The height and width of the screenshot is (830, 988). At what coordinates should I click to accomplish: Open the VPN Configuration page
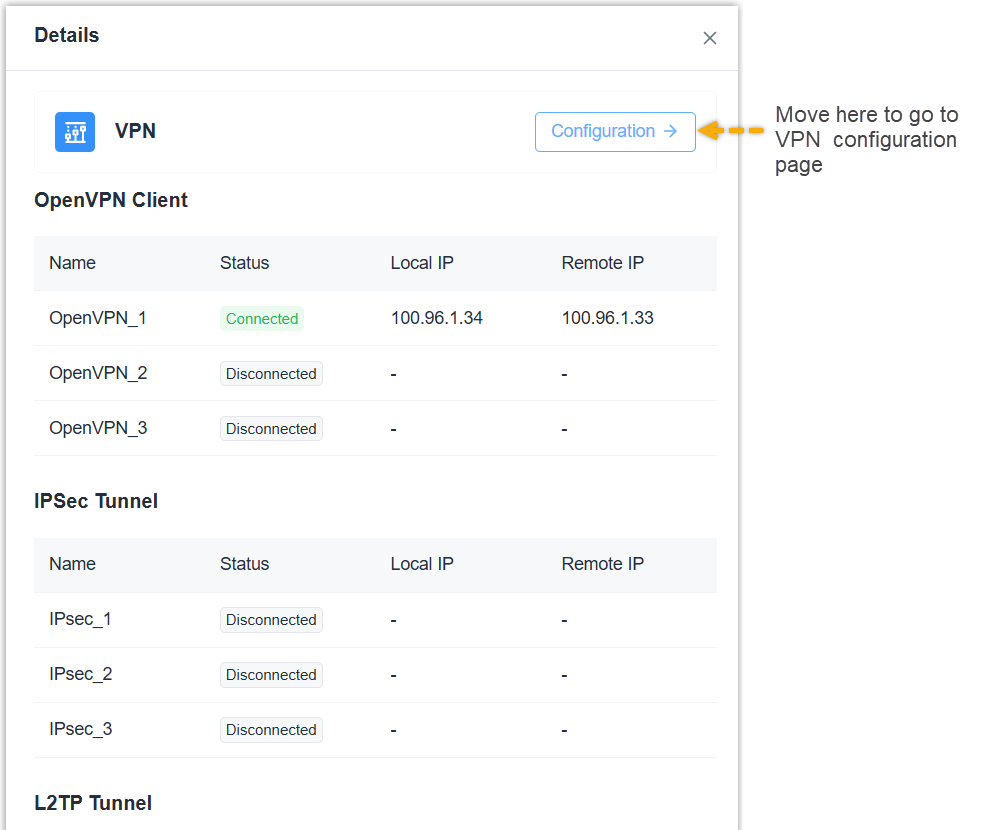(615, 132)
